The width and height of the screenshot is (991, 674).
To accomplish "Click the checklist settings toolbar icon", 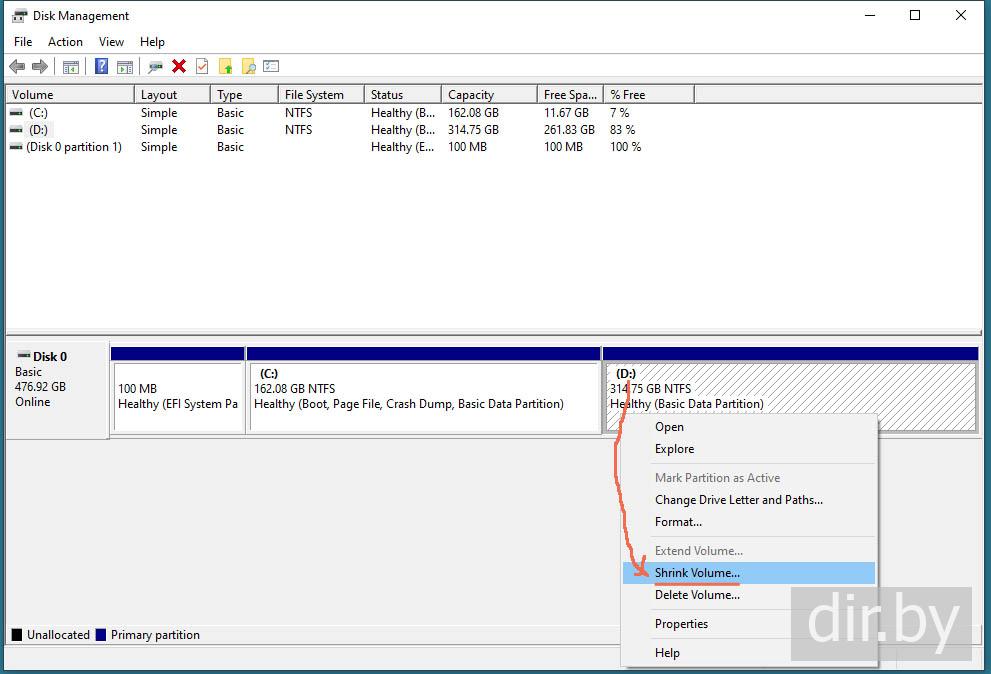I will pos(271,67).
